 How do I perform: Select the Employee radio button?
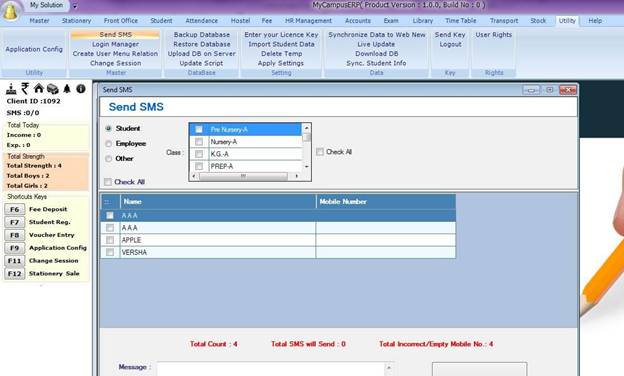108,144
